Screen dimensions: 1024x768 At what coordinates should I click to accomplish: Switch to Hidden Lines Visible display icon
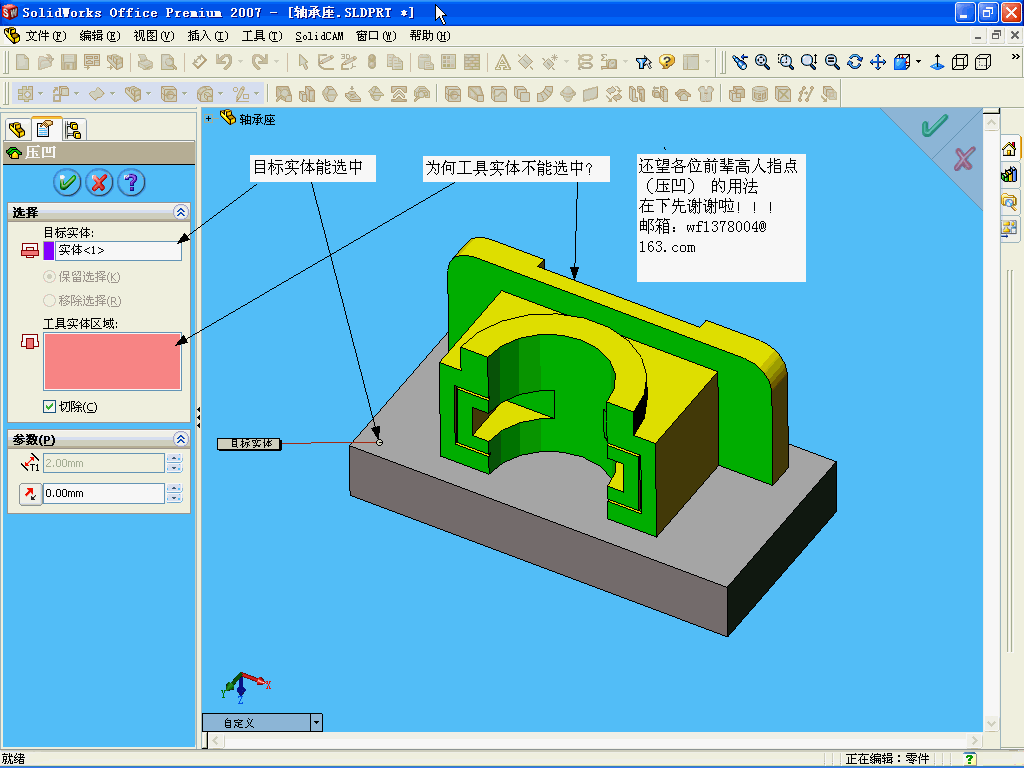click(983, 62)
